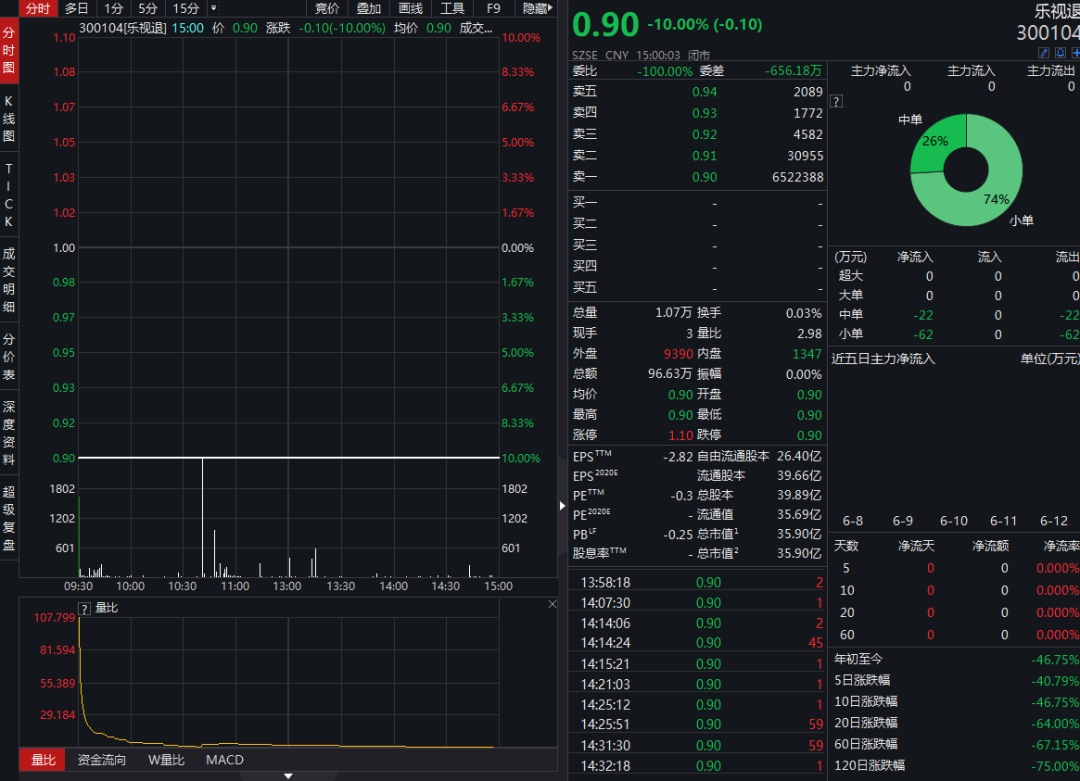The width and height of the screenshot is (1080, 781).
Task: Select the W量比 indicator tab
Action: (166, 760)
